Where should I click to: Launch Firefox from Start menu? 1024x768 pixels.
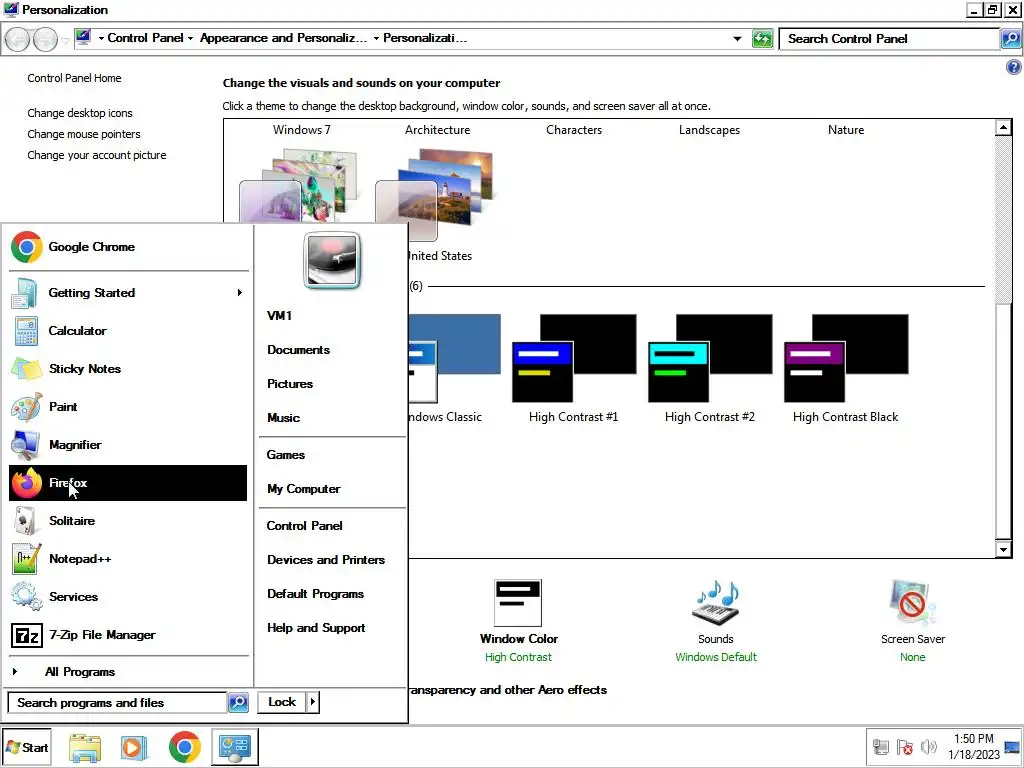(128, 483)
